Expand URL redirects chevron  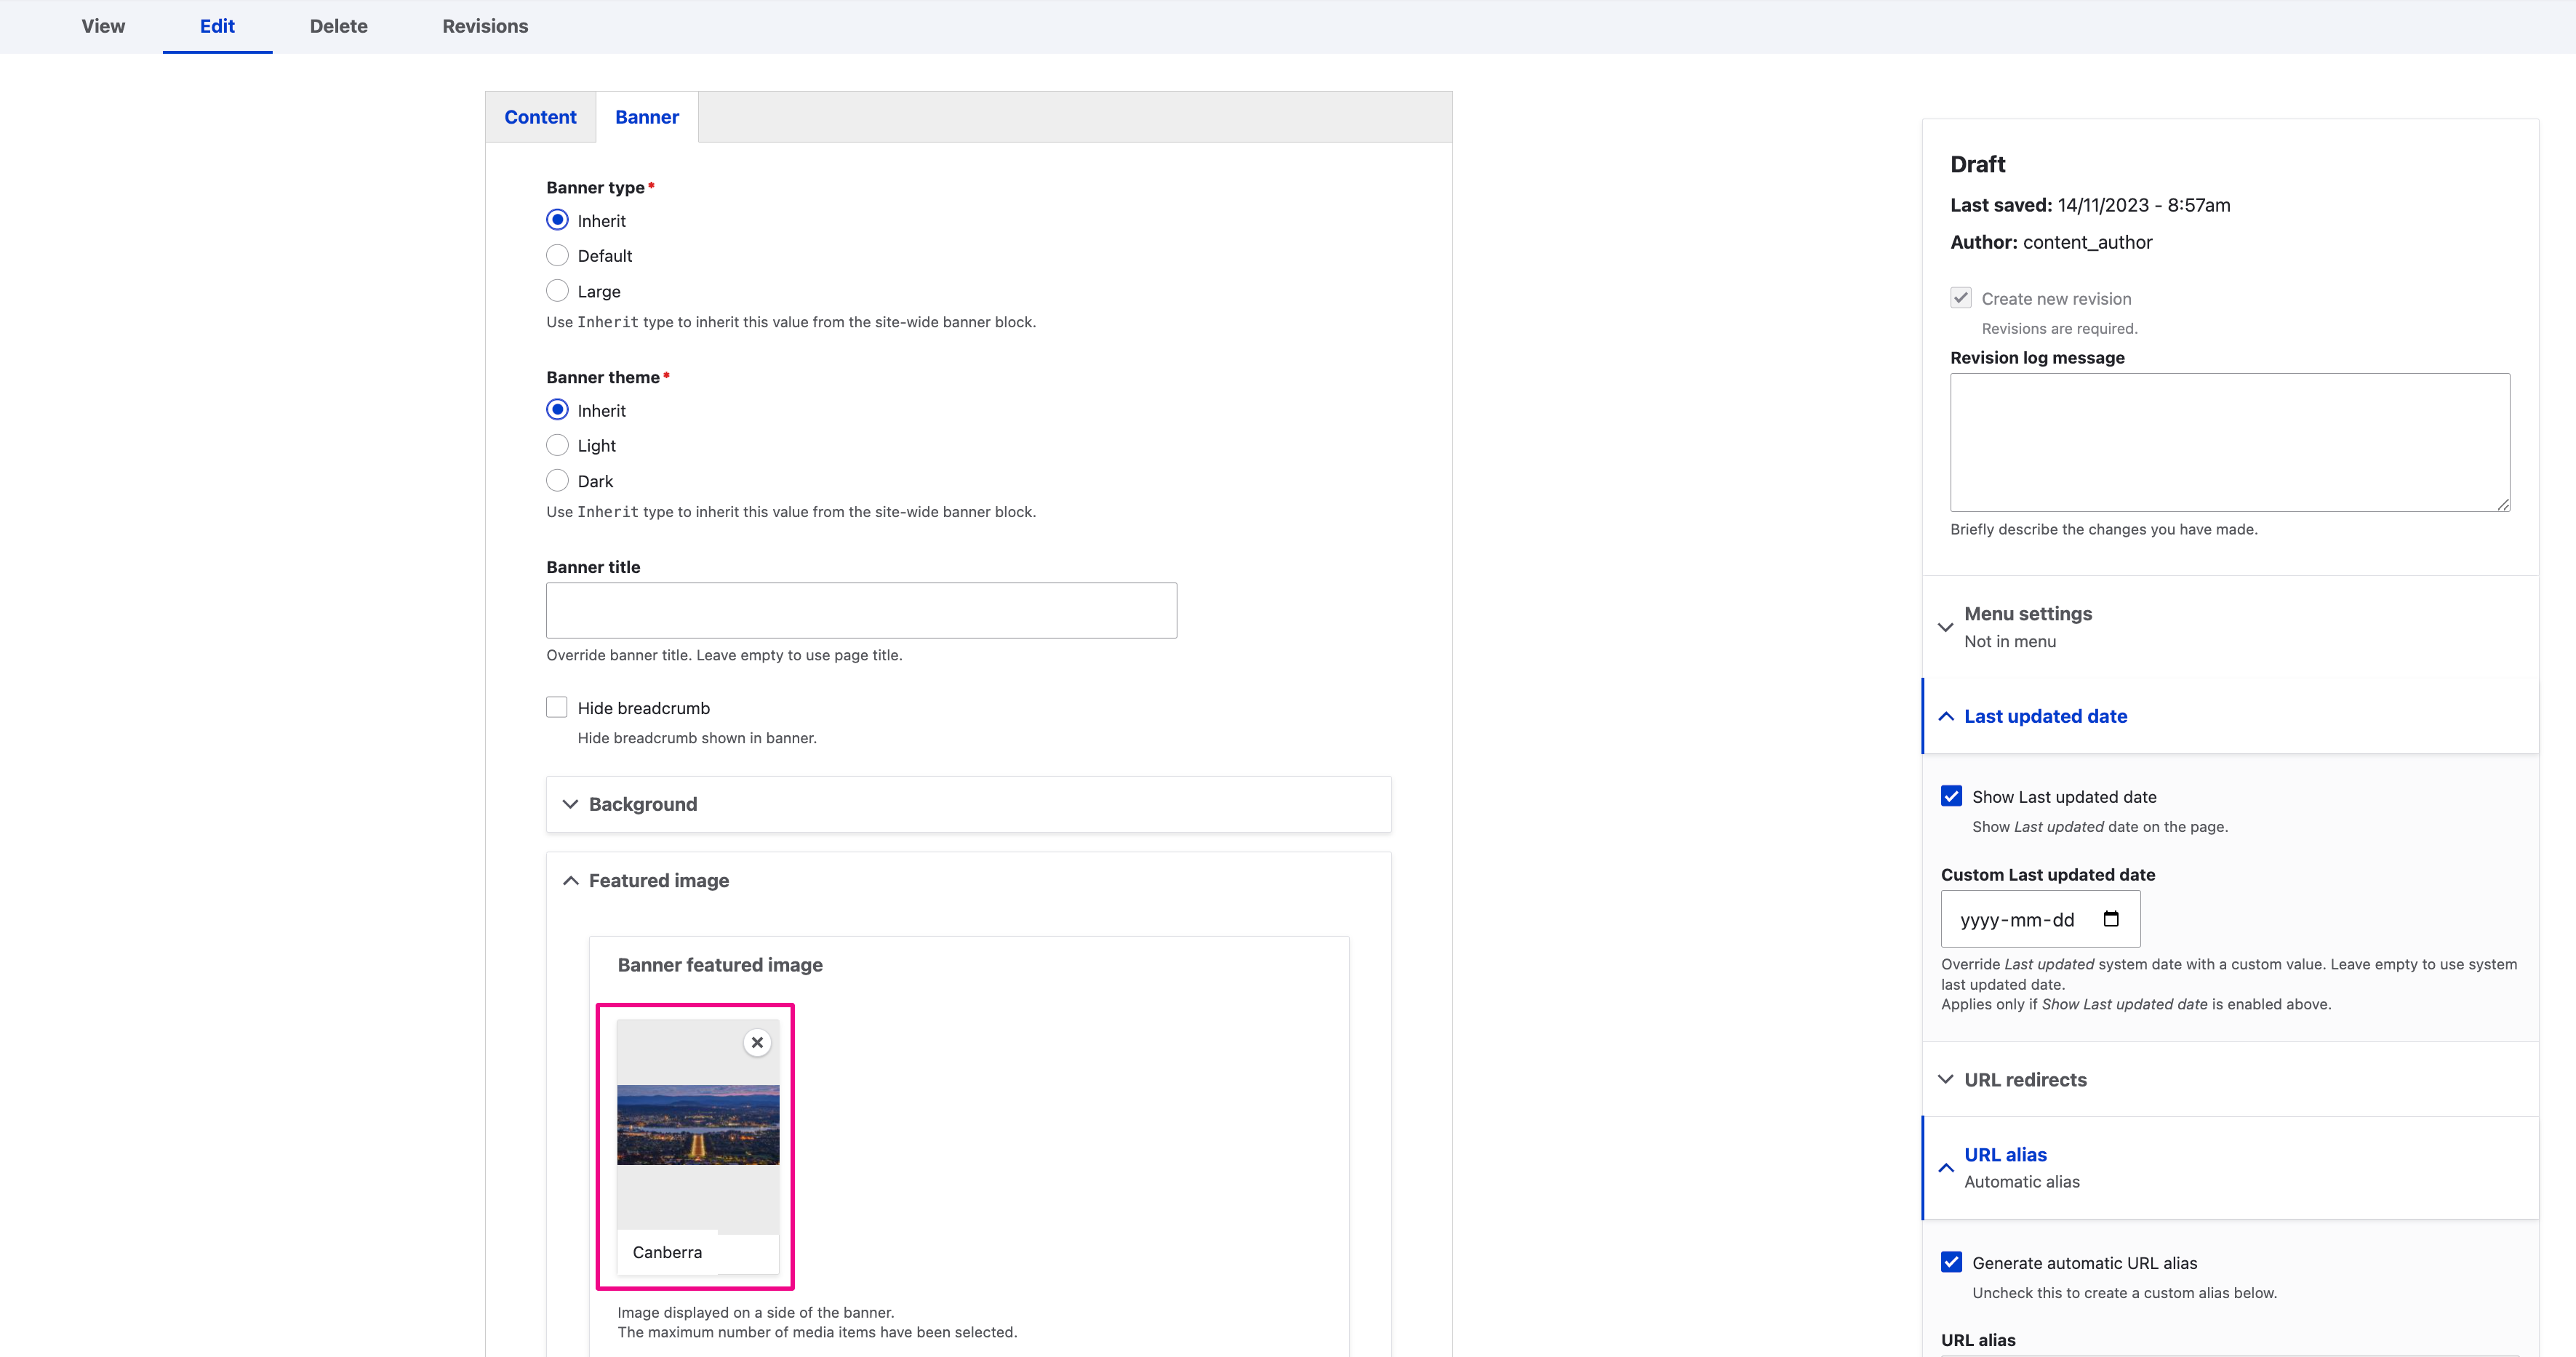pyautogui.click(x=1946, y=1080)
